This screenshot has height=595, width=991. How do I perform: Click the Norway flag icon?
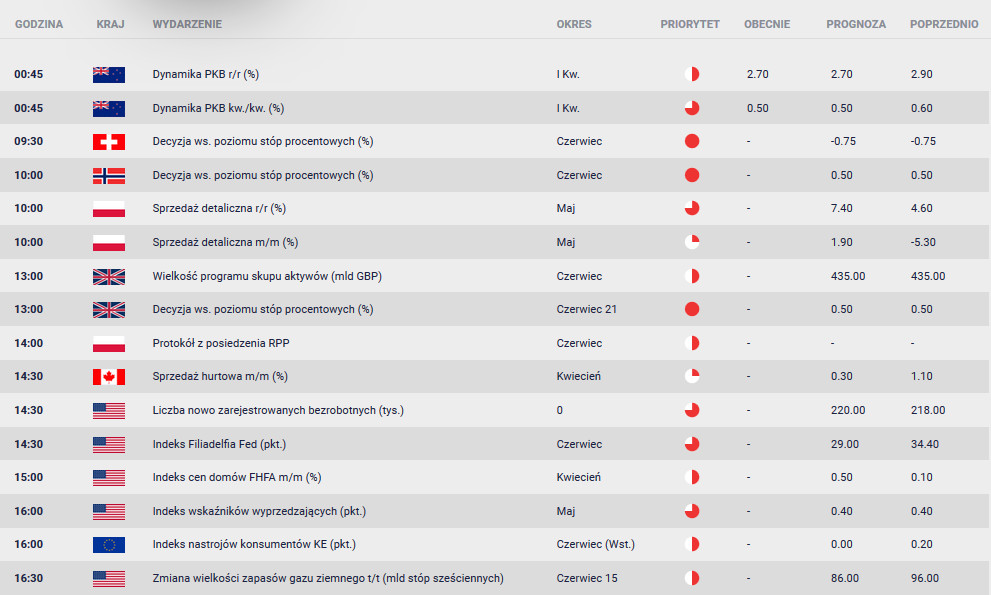pos(109,175)
